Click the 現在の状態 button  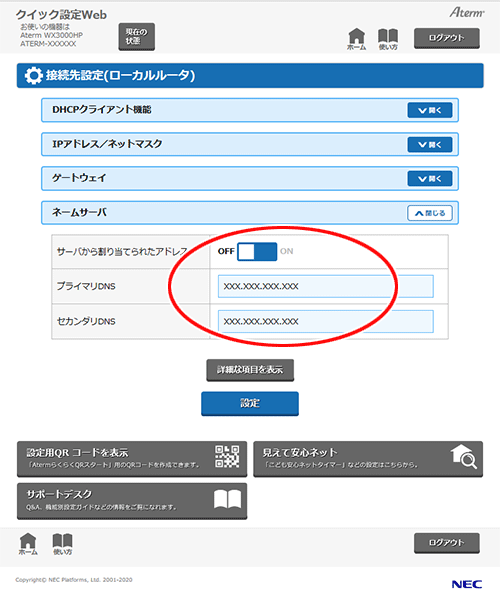pos(137,37)
